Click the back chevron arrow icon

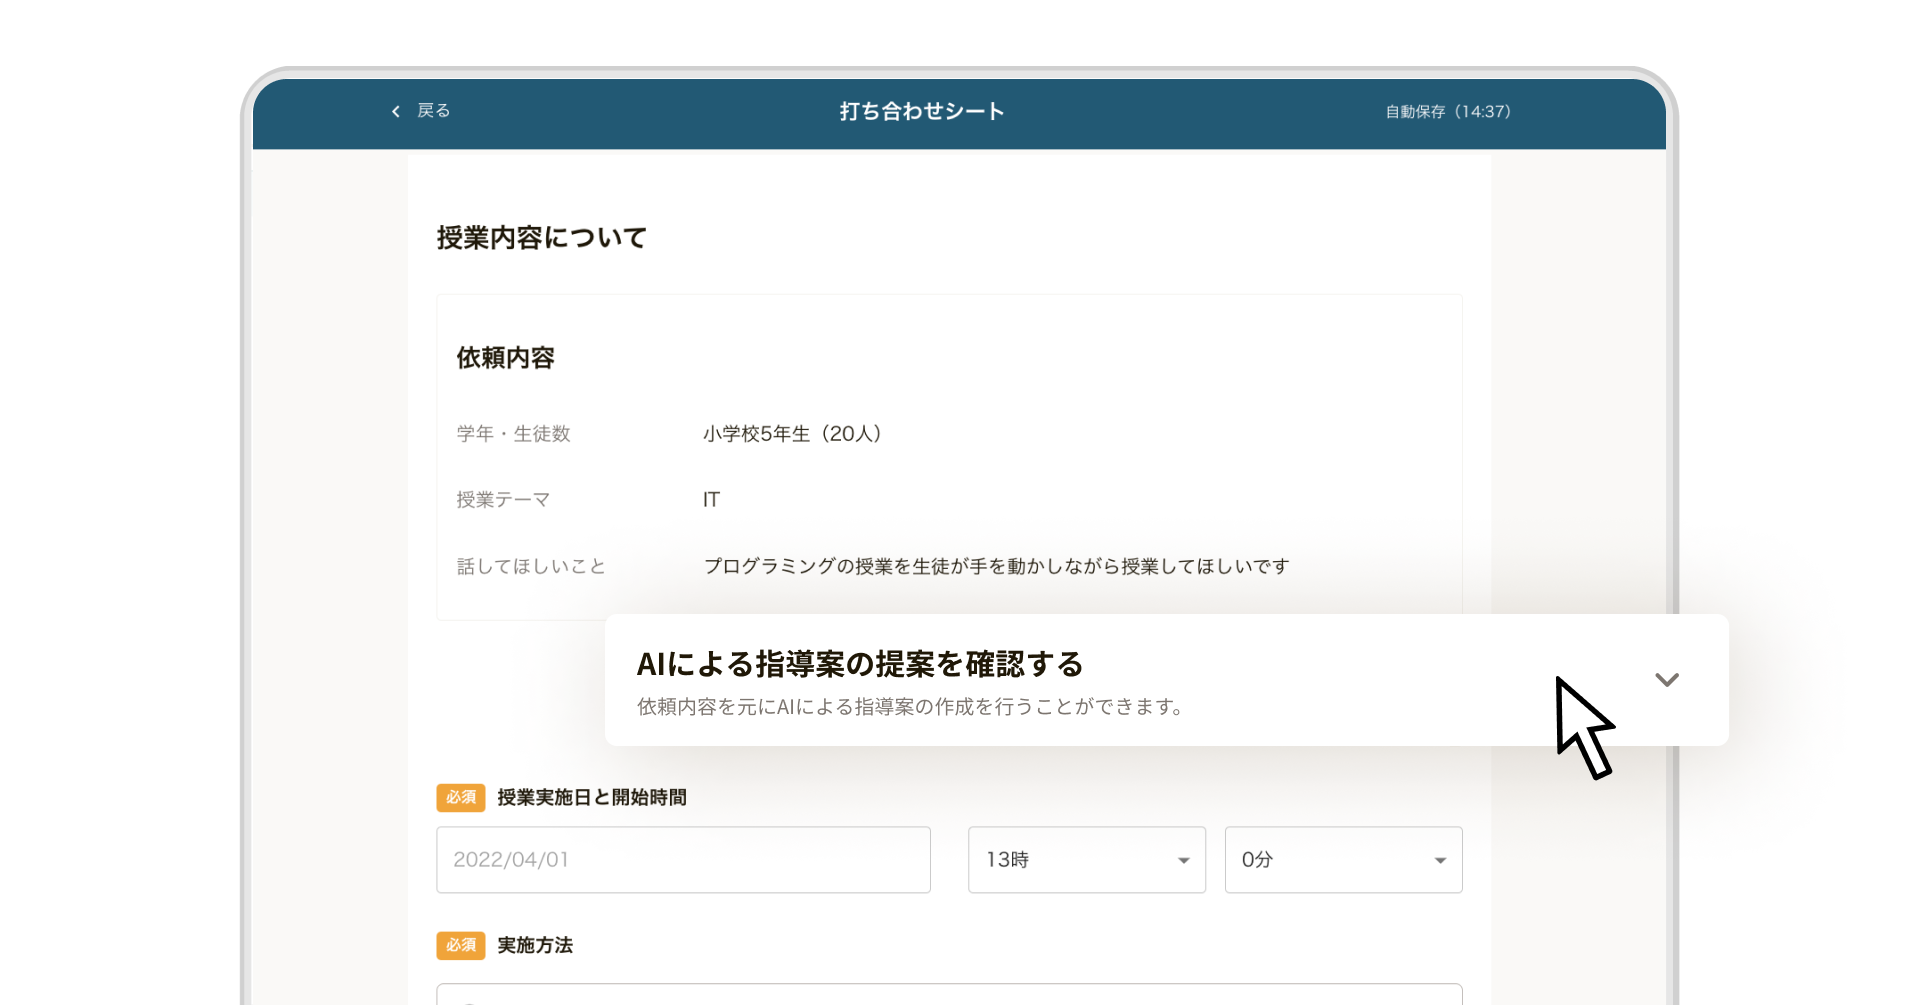pyautogui.click(x=396, y=111)
